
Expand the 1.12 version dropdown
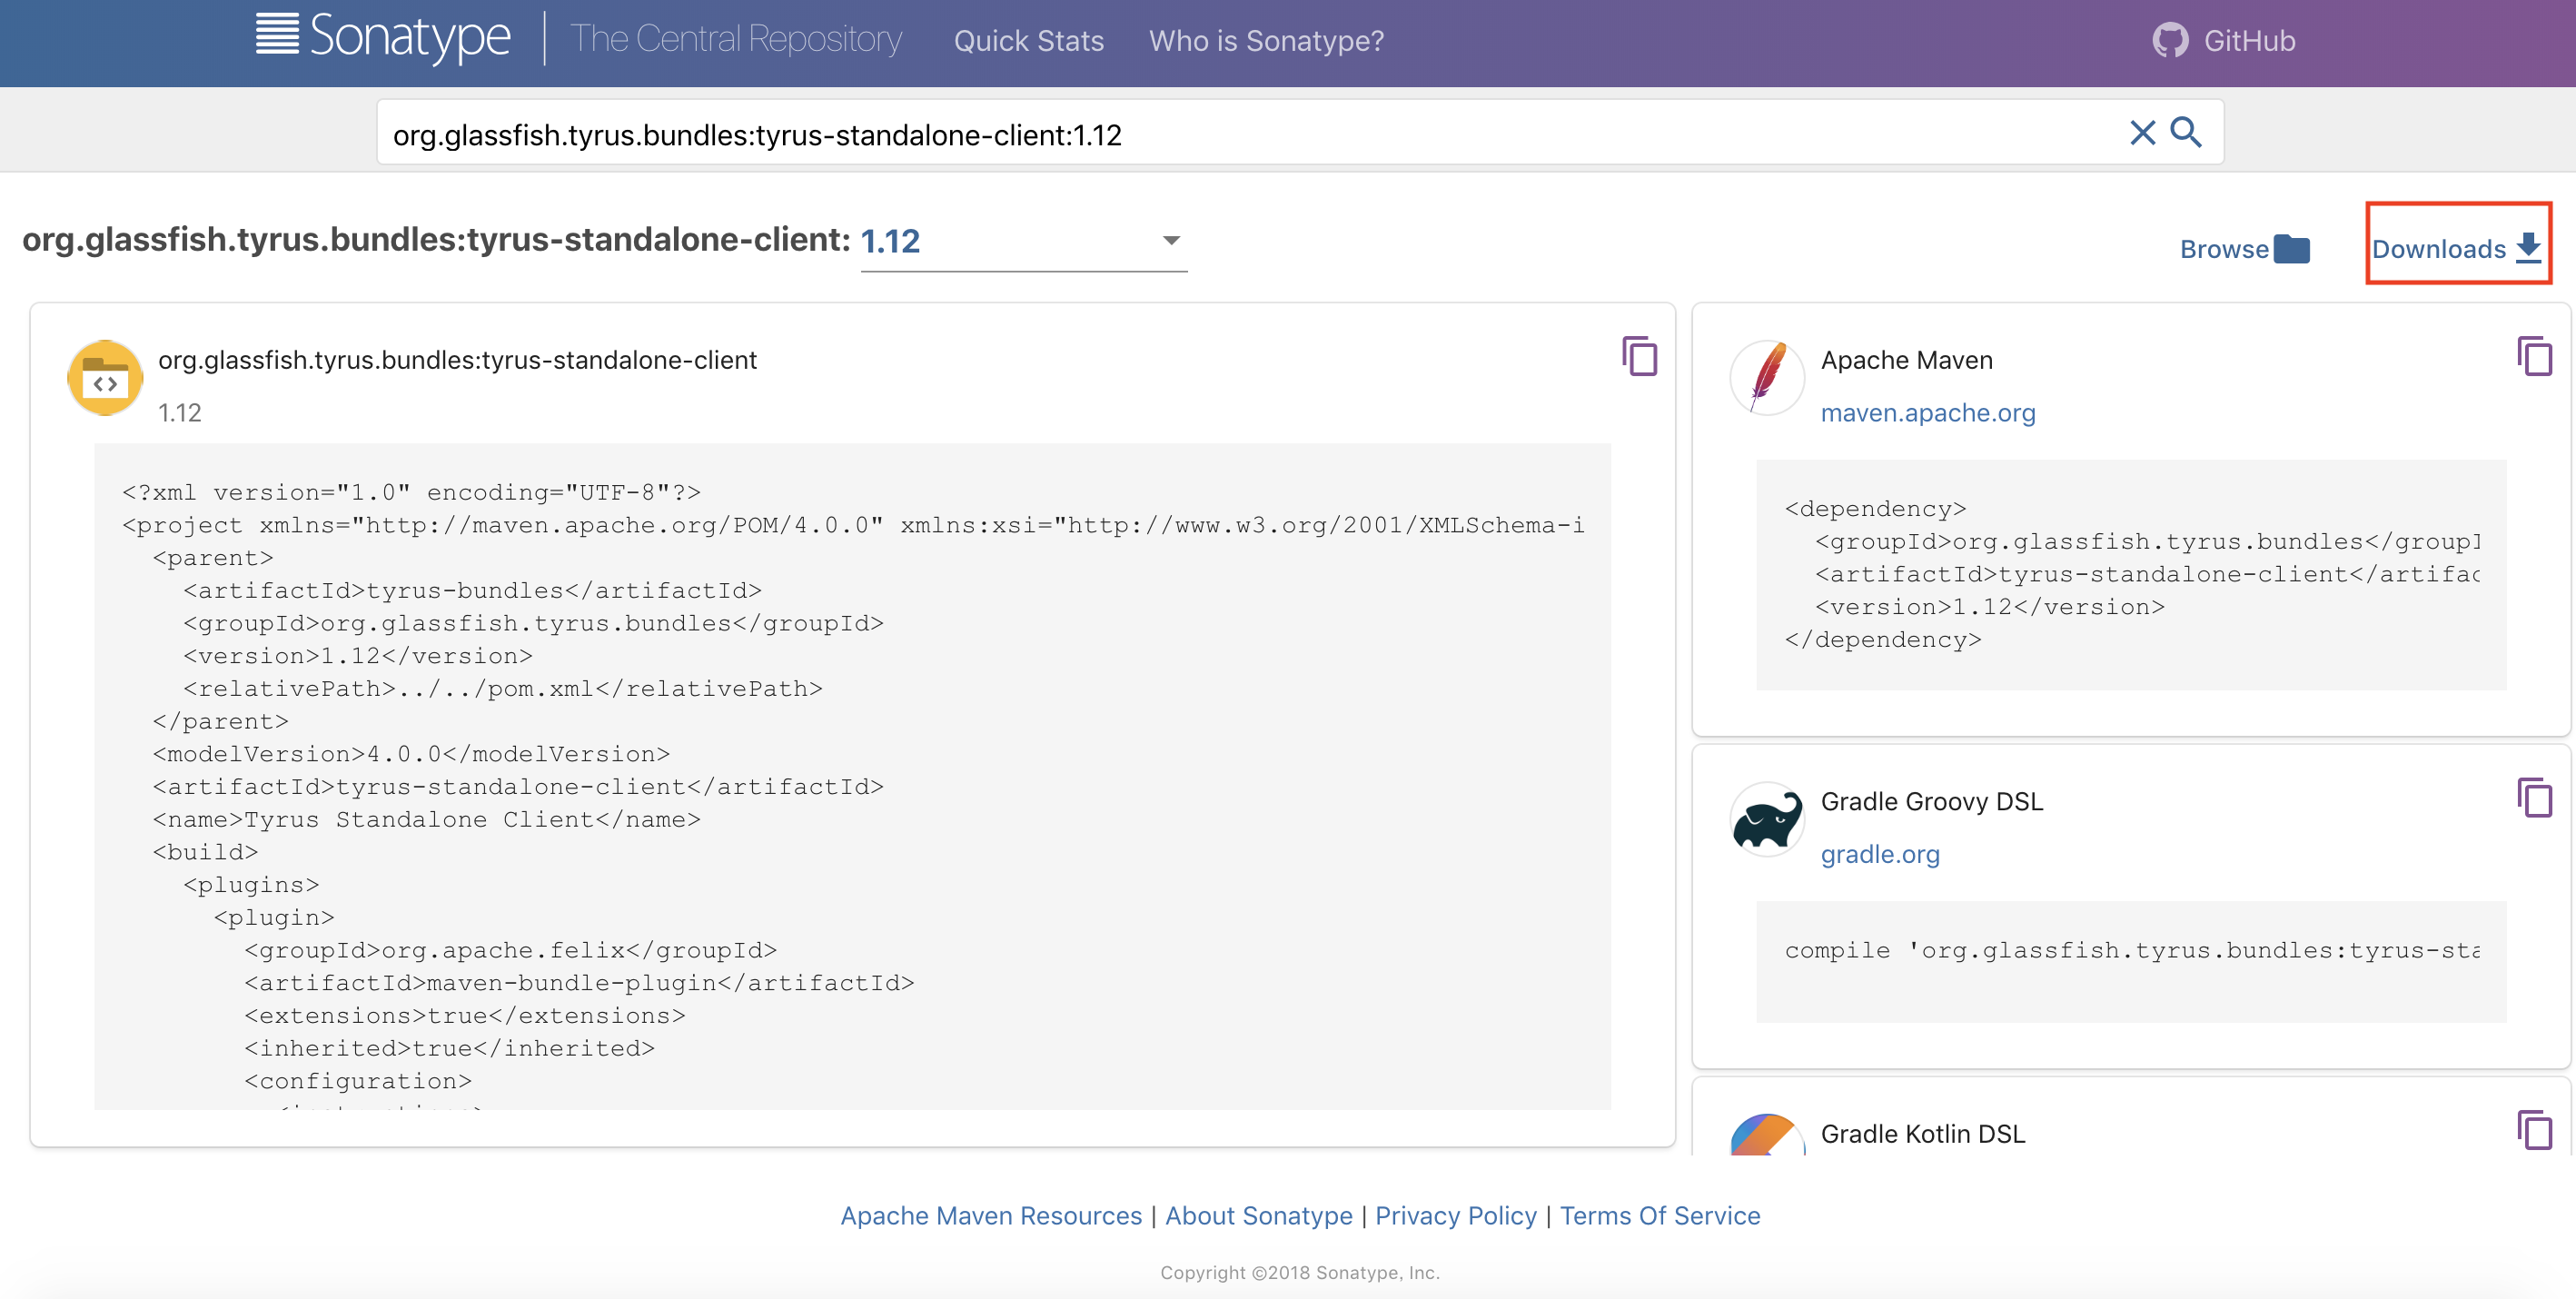point(1023,241)
